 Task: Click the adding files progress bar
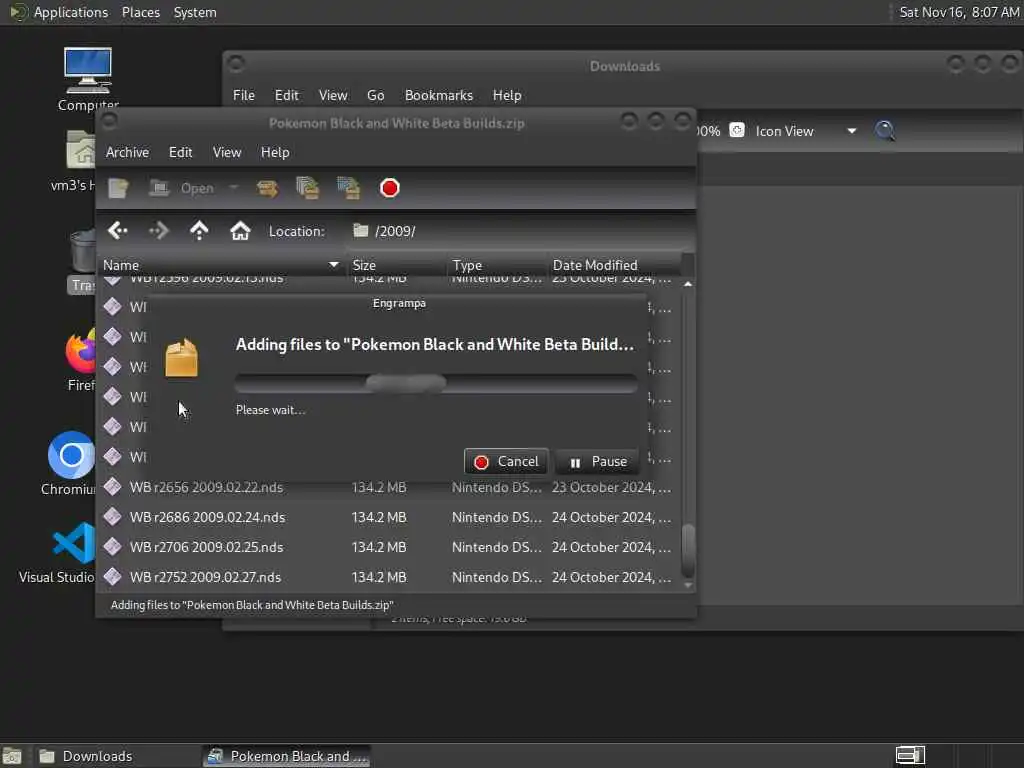tap(436, 383)
